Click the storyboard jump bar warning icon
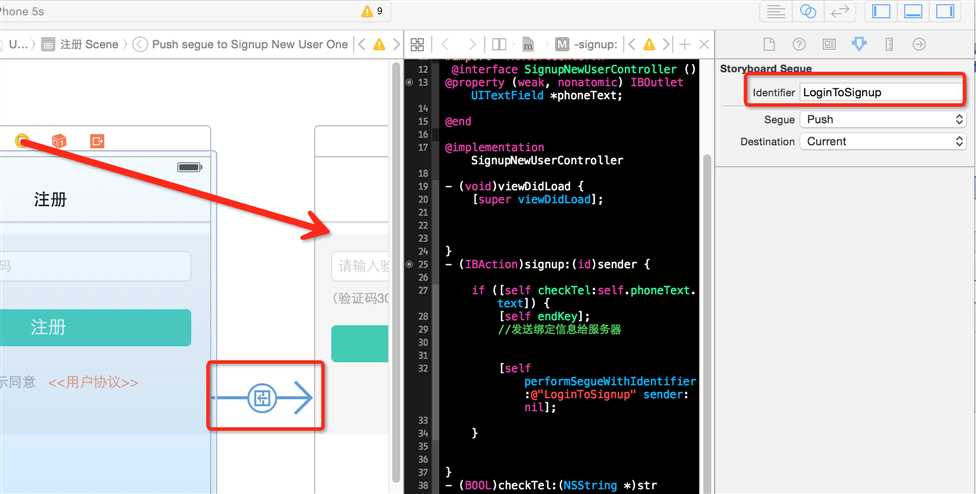The height and width of the screenshot is (494, 976). 379,44
